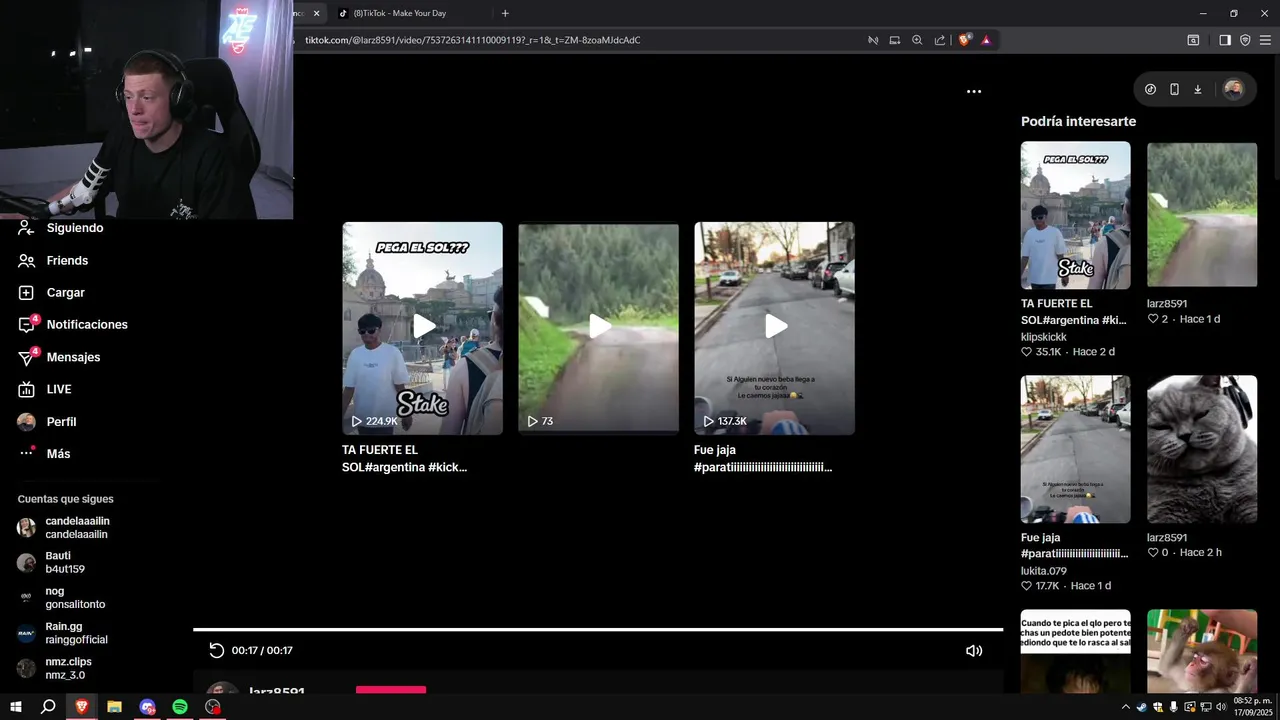The height and width of the screenshot is (720, 1280).
Task: Open gray cat suggested video thumbnail
Action: pos(1201,449)
